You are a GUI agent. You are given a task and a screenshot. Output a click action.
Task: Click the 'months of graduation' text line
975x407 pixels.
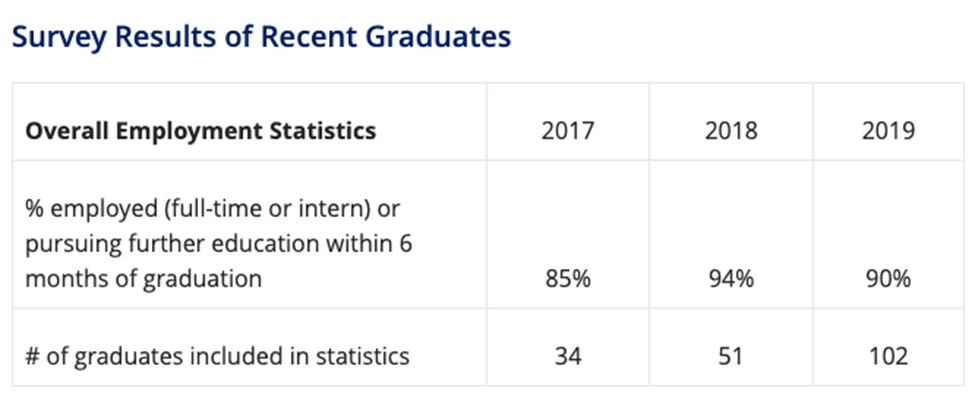click(x=143, y=278)
